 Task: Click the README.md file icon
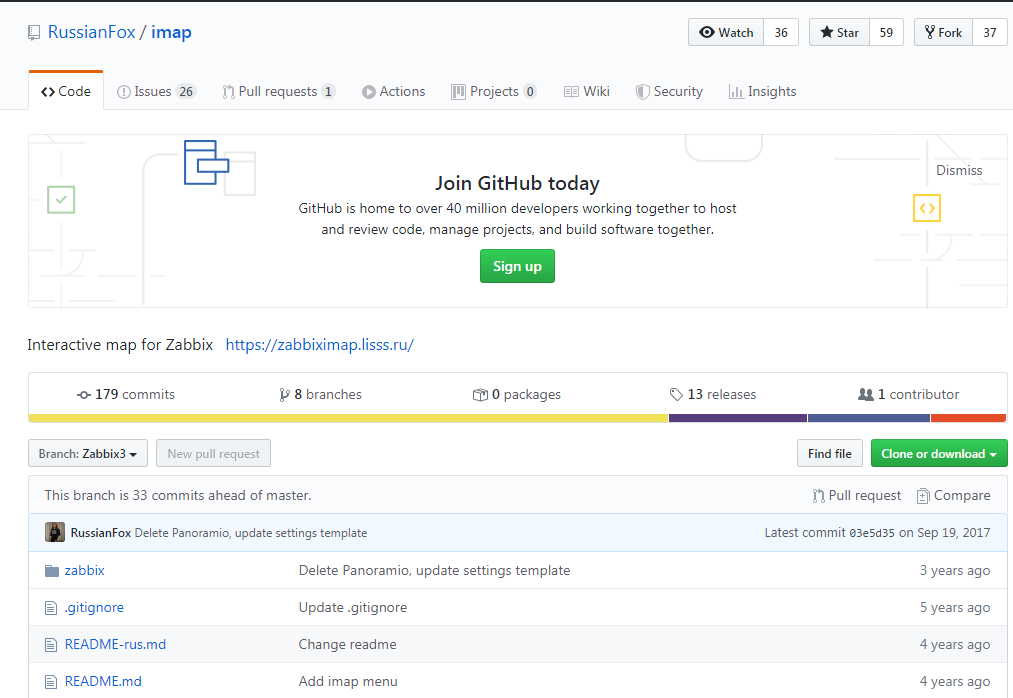tap(51, 681)
